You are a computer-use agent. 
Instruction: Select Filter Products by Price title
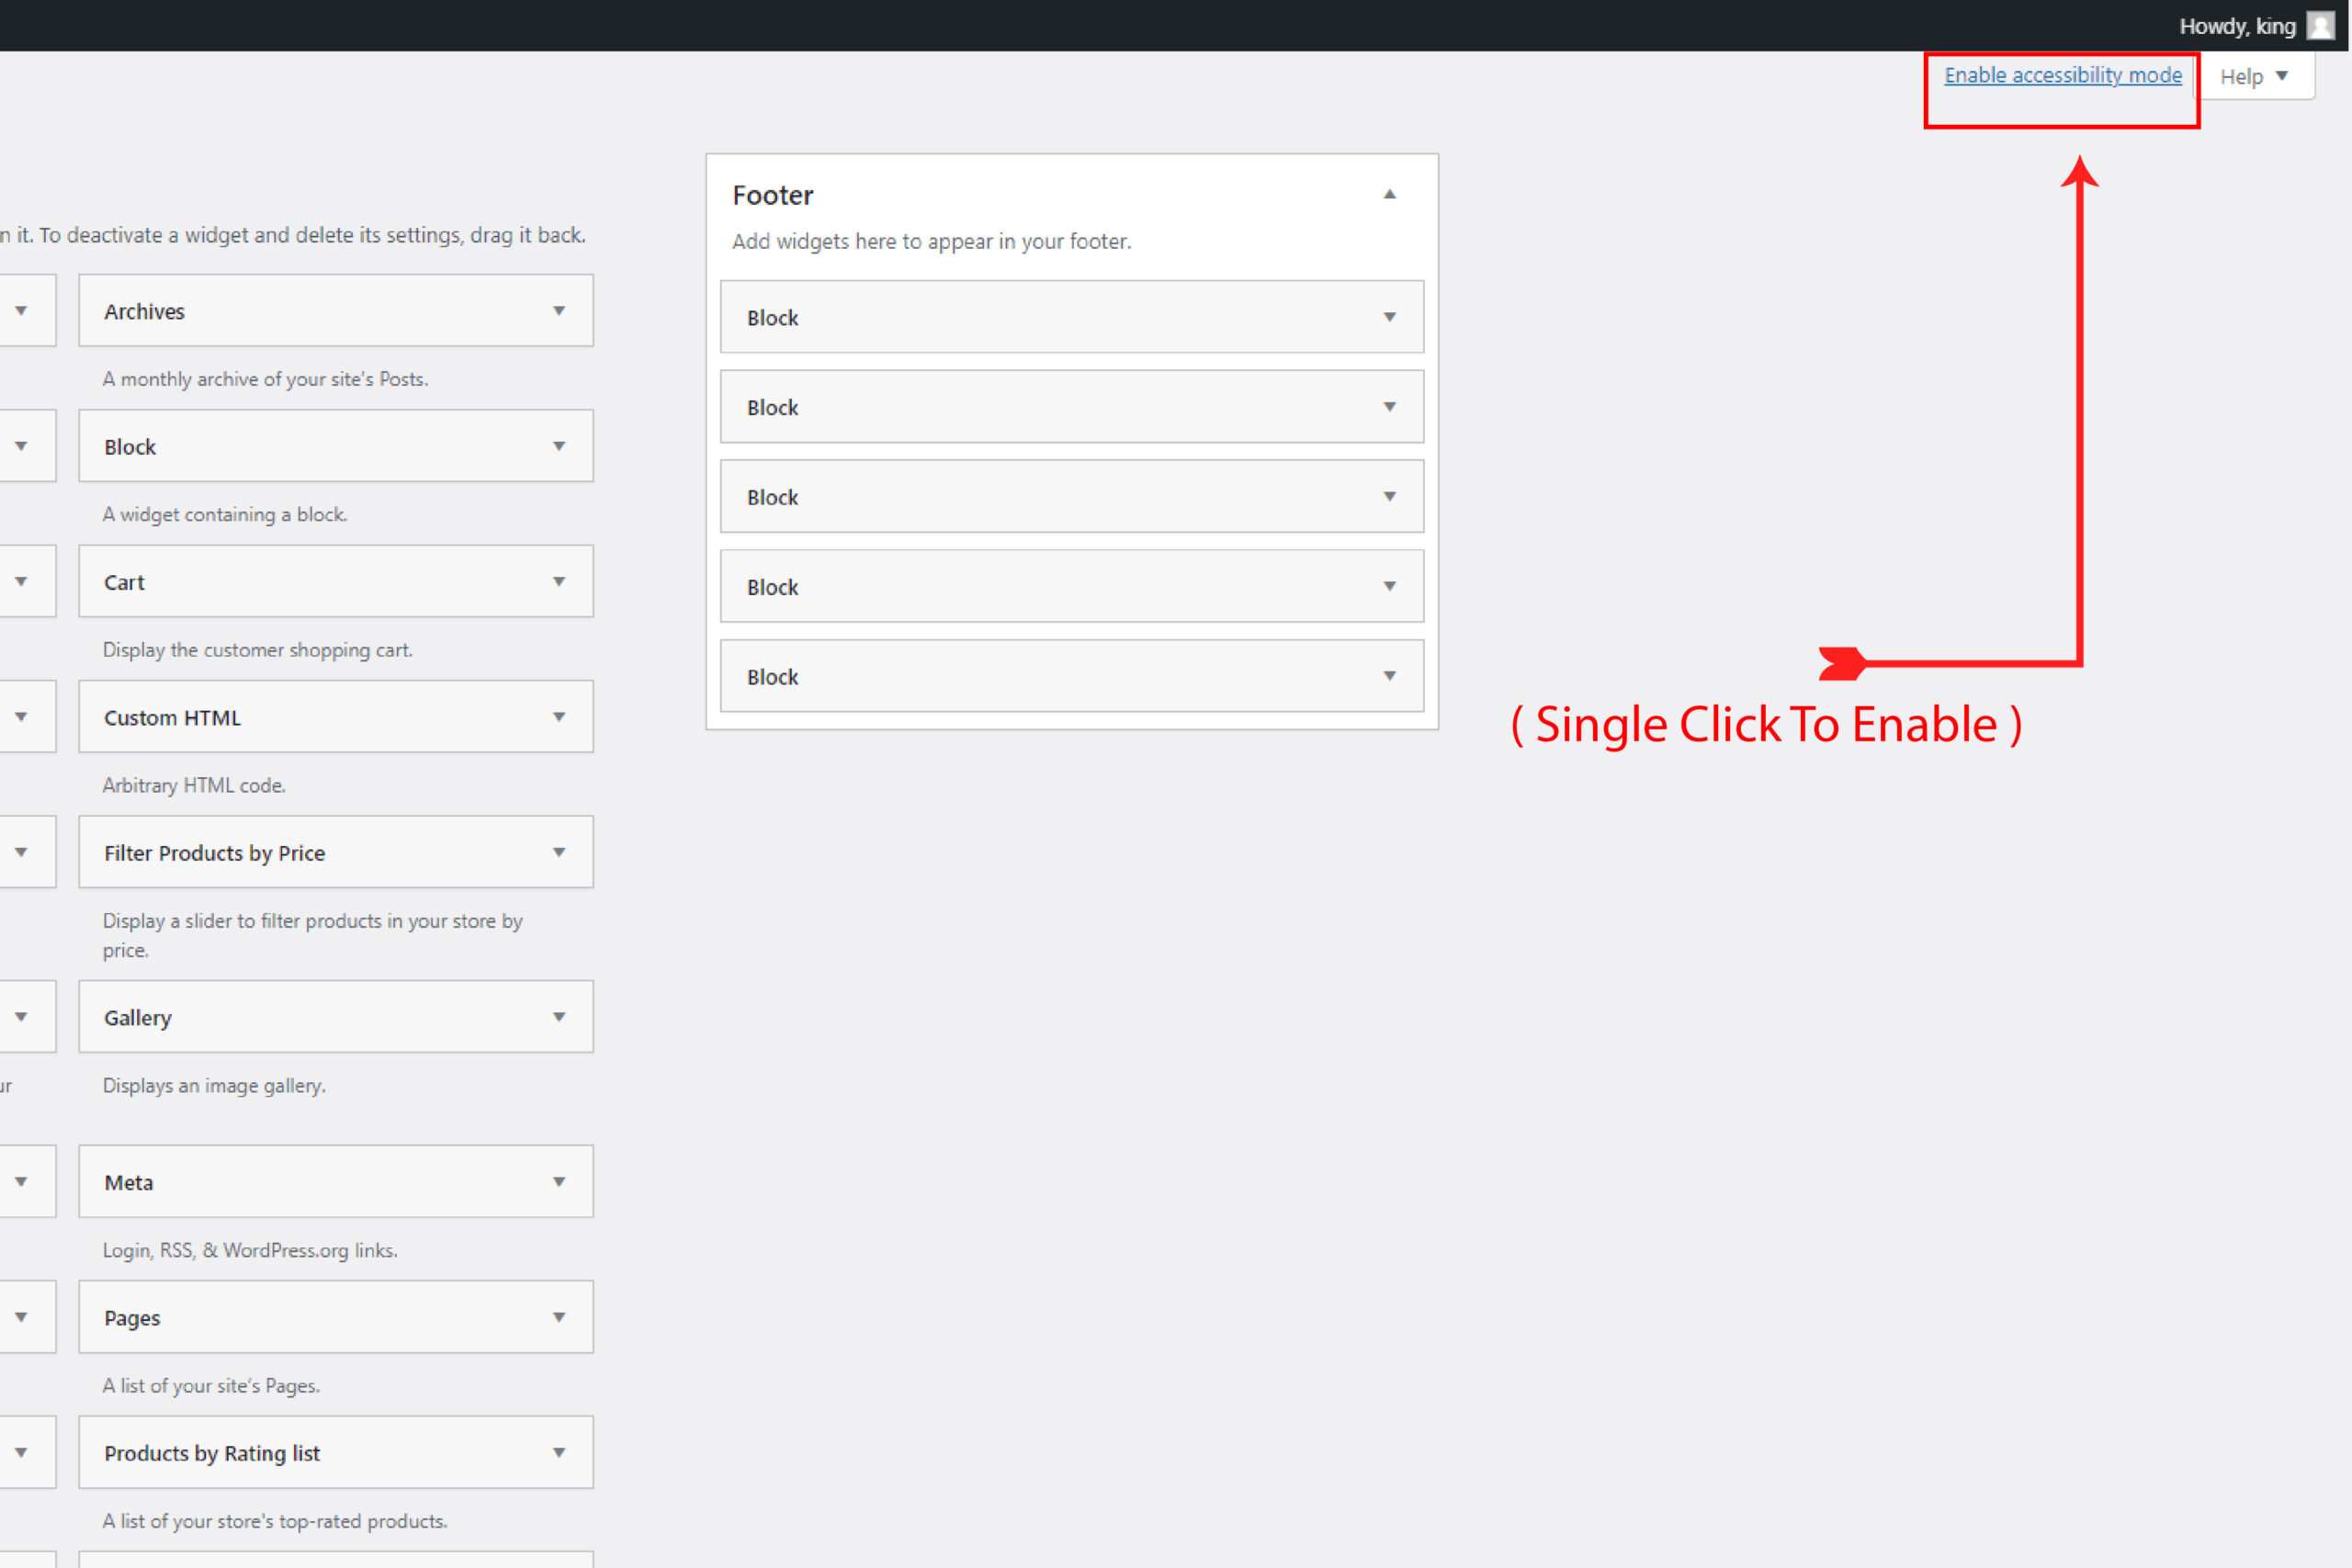[214, 853]
